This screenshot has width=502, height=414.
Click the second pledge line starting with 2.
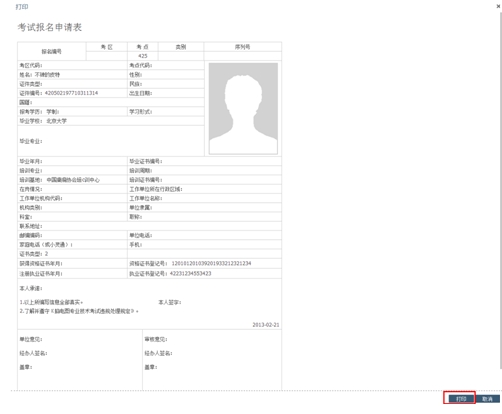coord(79,311)
